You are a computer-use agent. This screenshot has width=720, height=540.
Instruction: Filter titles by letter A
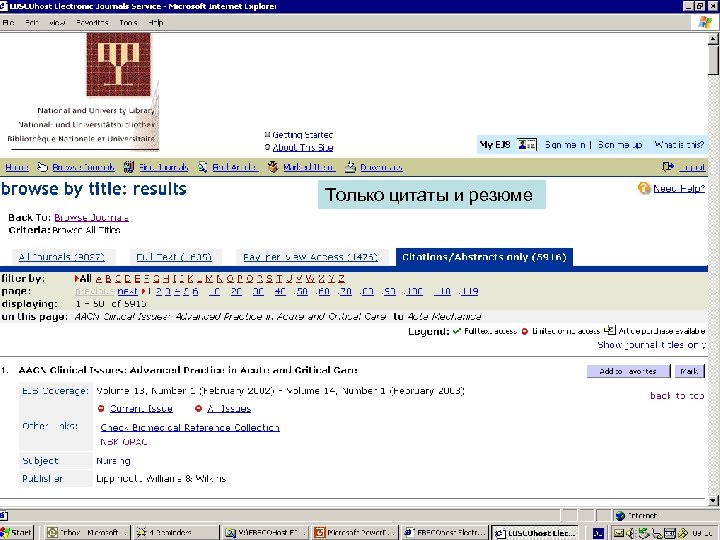click(x=98, y=279)
